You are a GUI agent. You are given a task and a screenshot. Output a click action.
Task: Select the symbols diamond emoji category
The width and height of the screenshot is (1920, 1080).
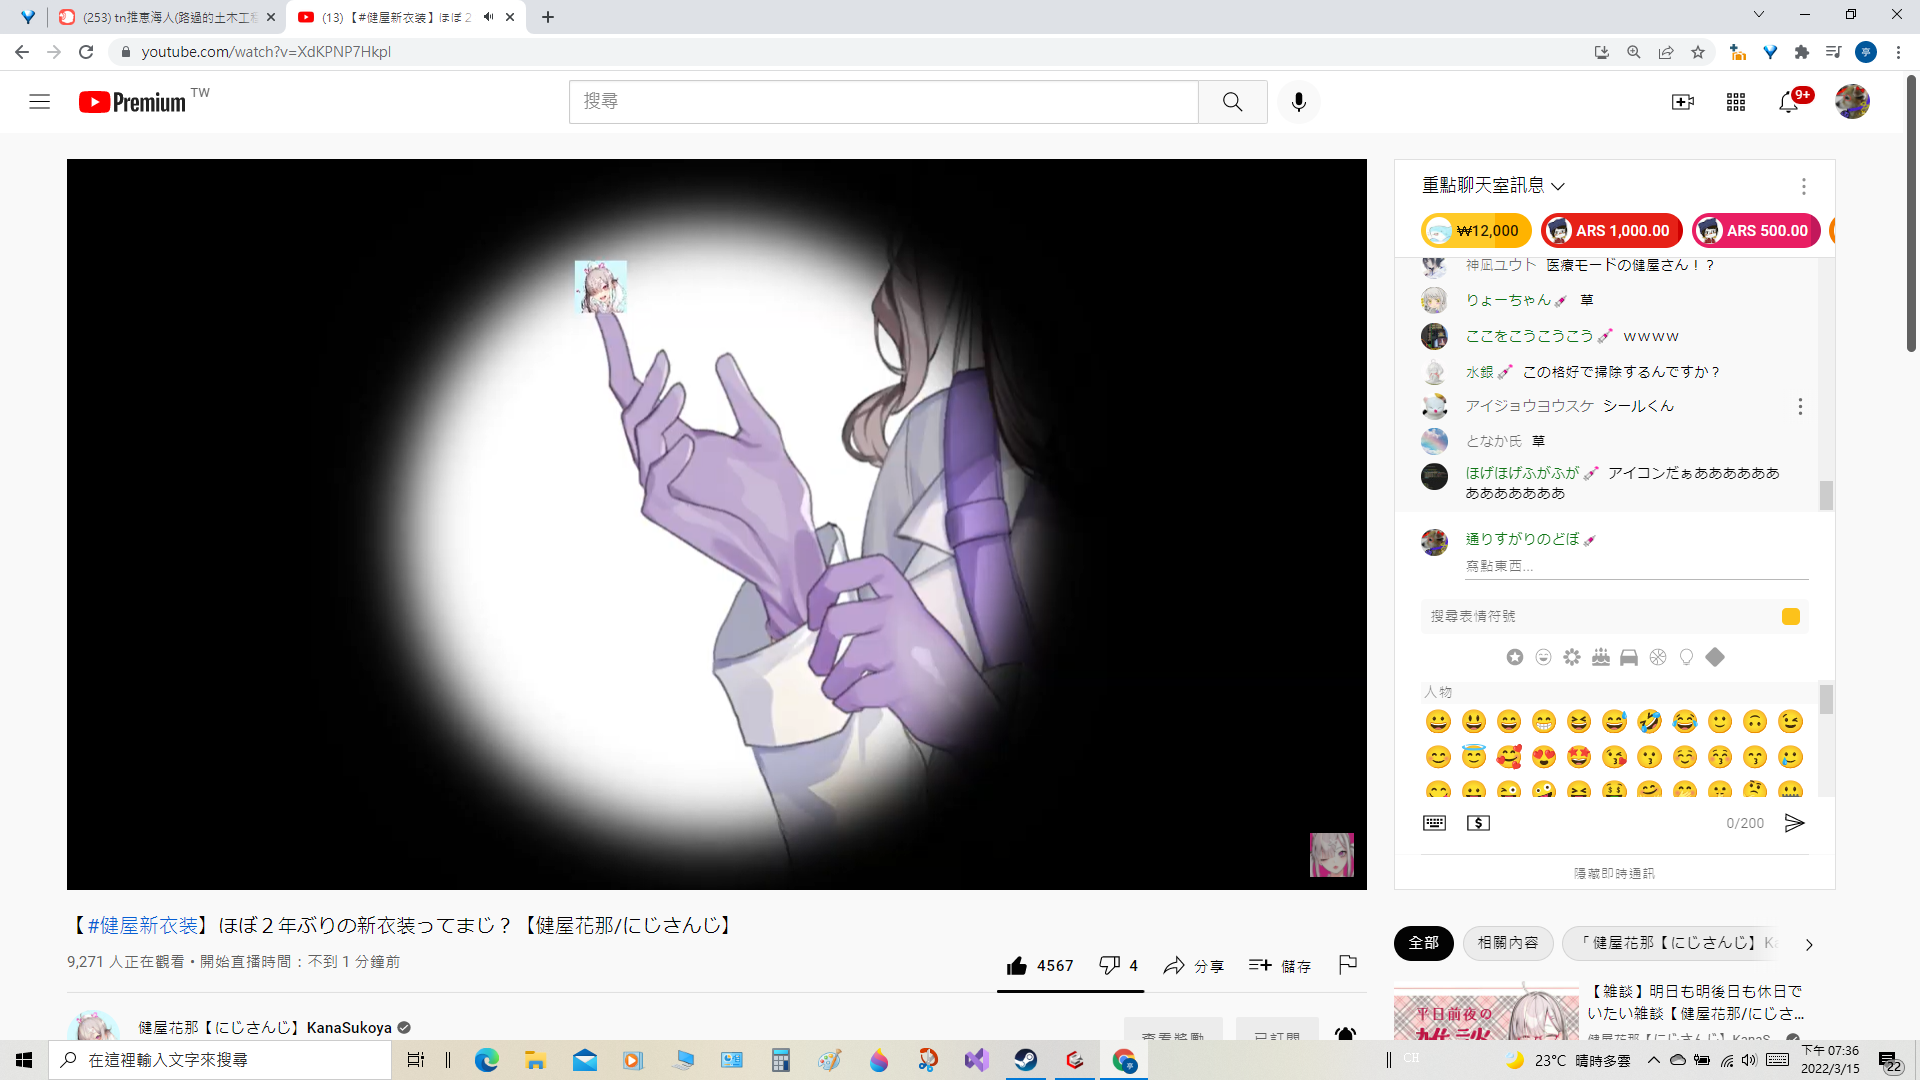coord(1715,657)
